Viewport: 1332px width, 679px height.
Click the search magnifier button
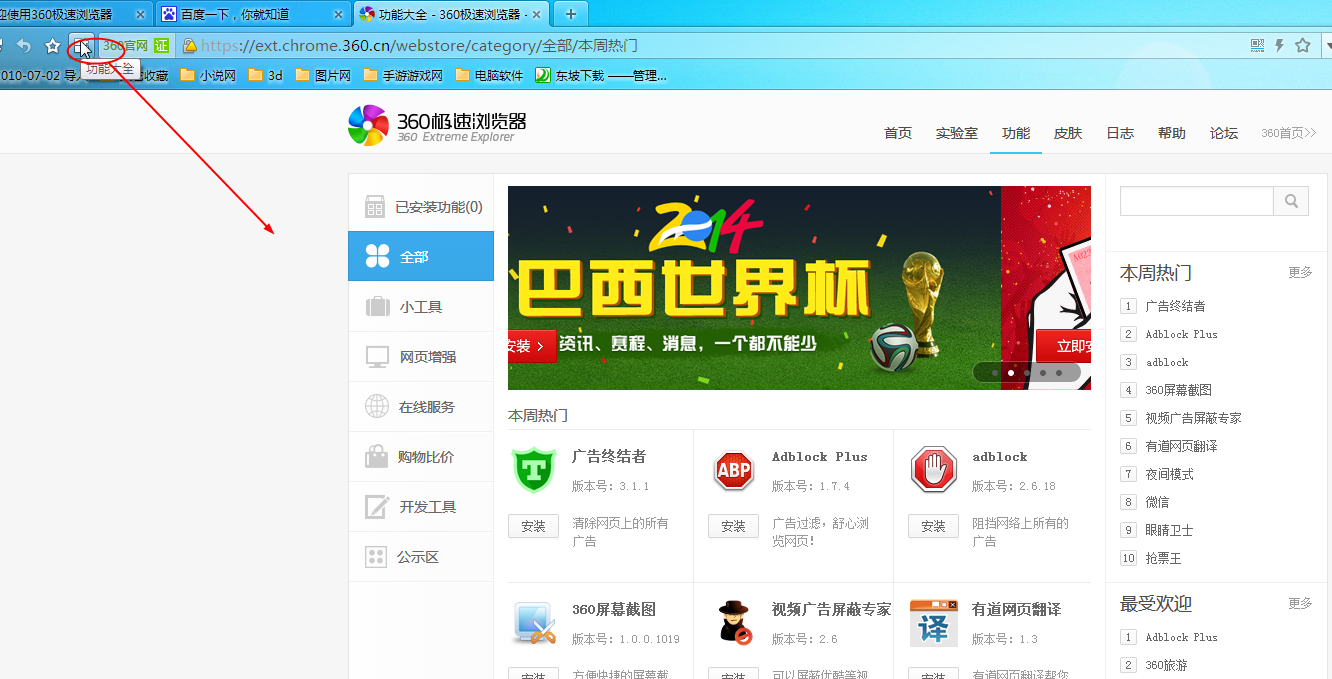tap(1291, 201)
